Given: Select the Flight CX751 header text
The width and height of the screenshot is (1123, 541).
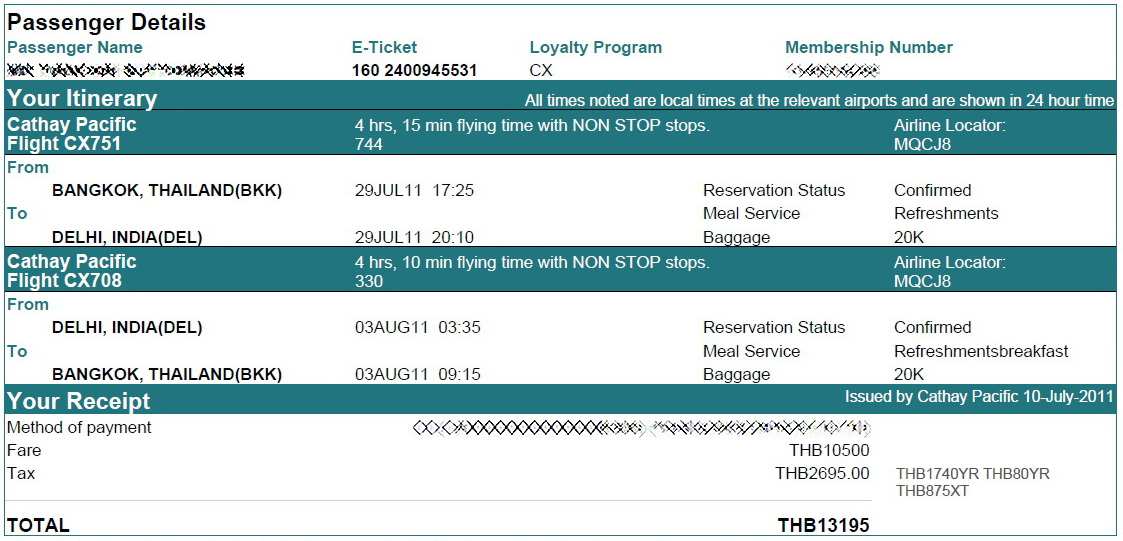Looking at the screenshot, I should 64,144.
